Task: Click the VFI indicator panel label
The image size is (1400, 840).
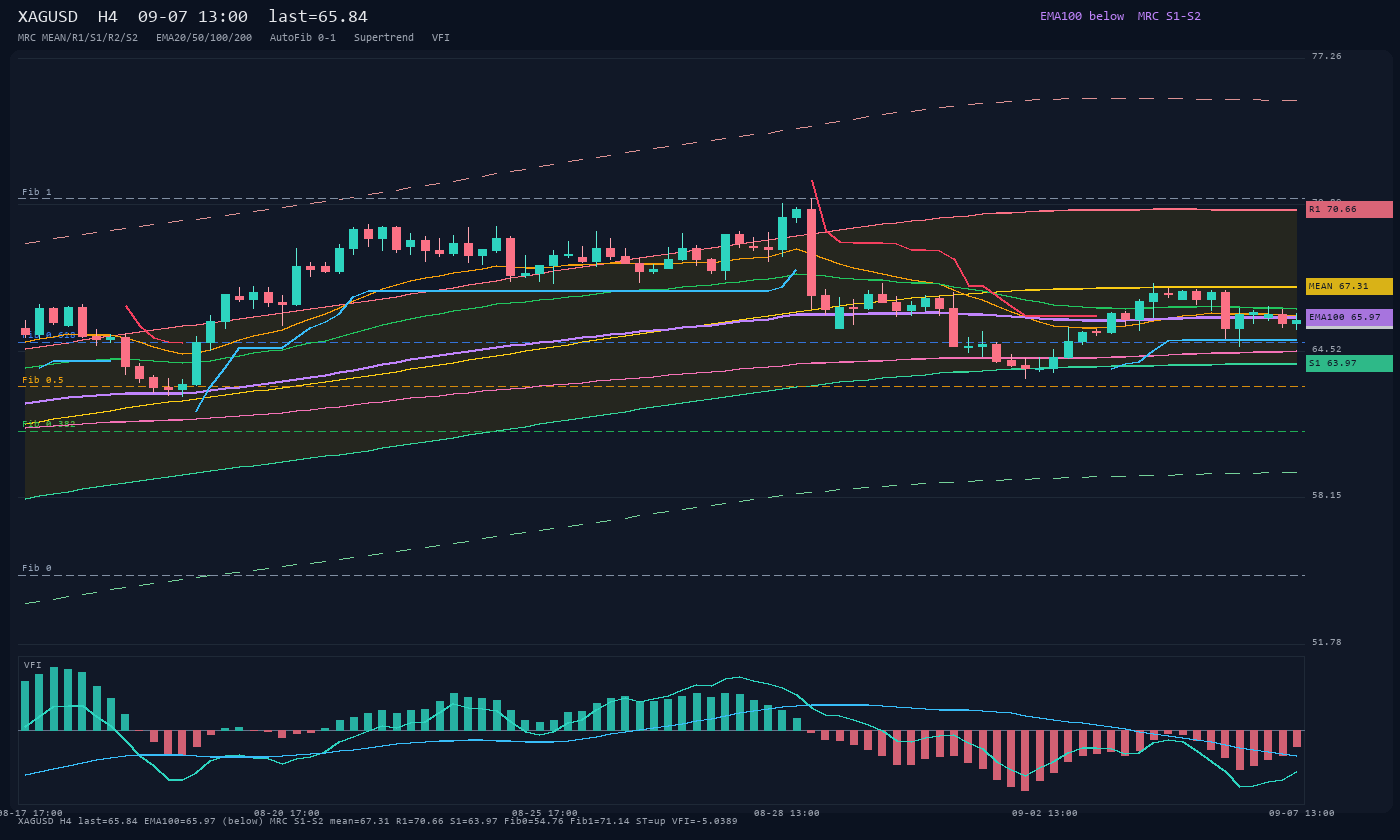Action: (33, 665)
